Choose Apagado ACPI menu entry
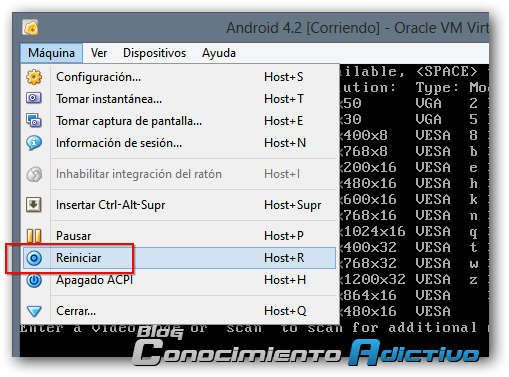 pyautogui.click(x=179, y=280)
